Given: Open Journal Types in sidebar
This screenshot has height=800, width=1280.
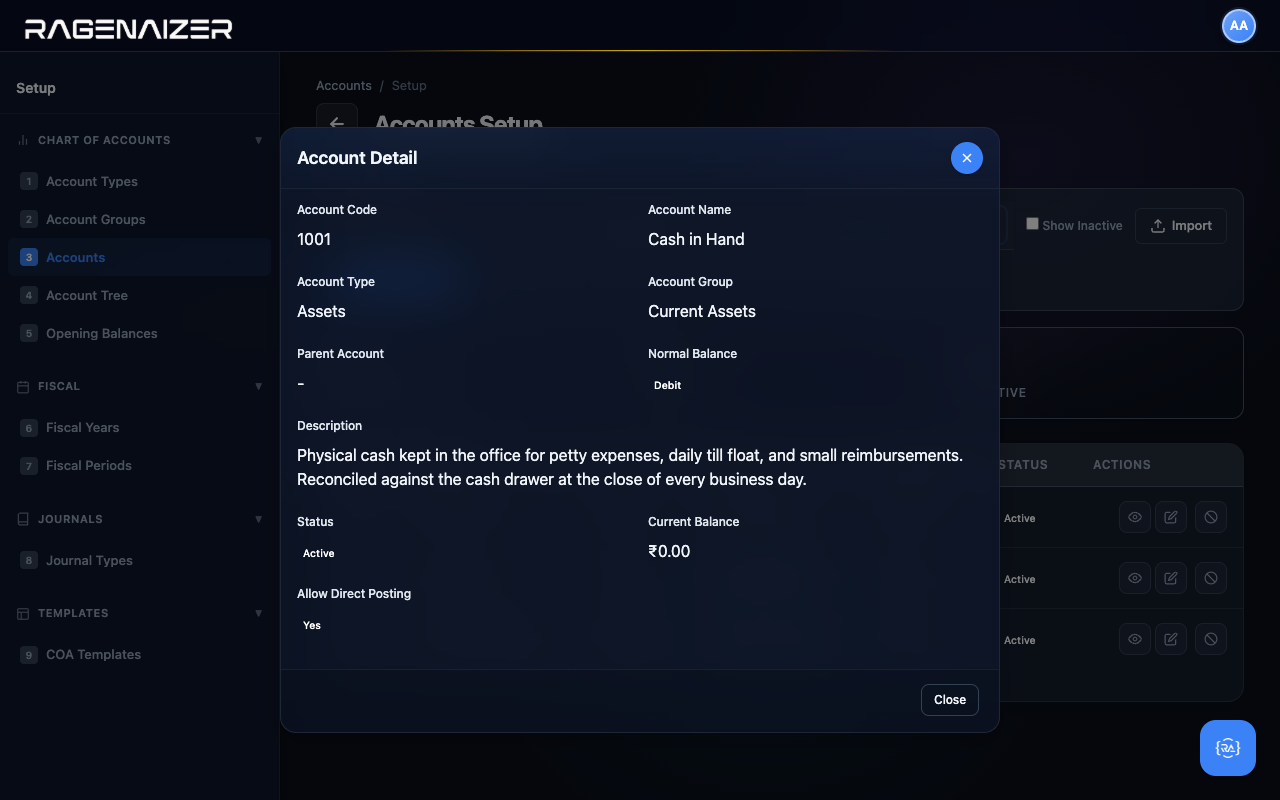Looking at the screenshot, I should [x=139, y=560].
